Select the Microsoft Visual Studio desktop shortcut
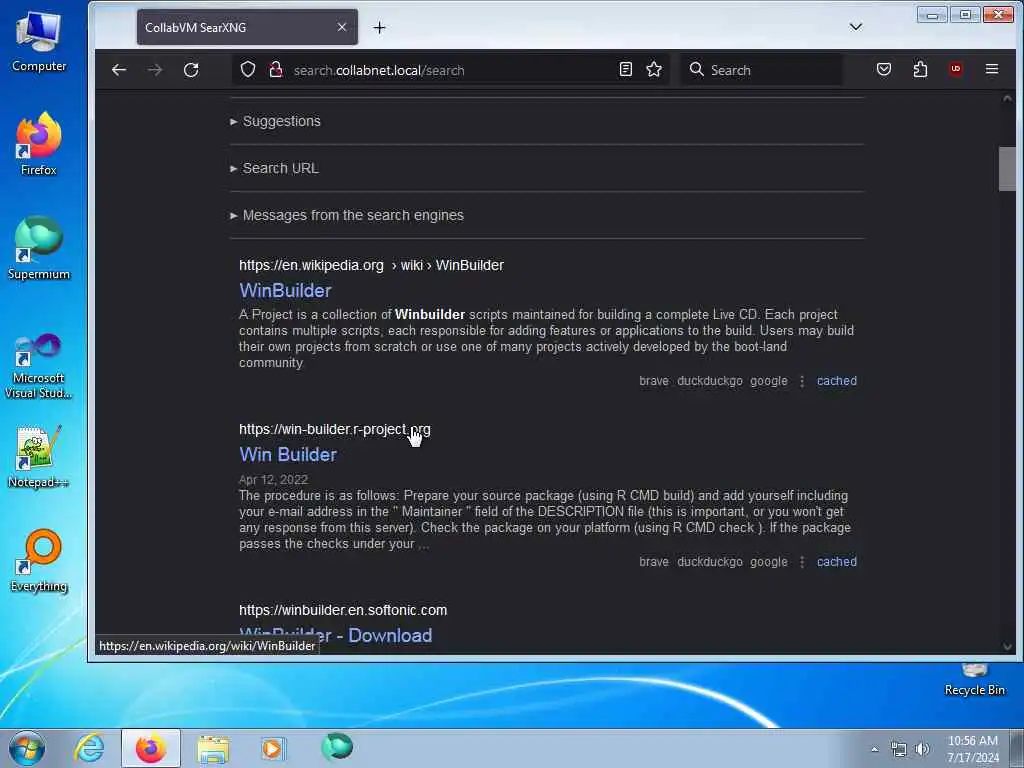Image resolution: width=1024 pixels, height=768 pixels. tap(39, 366)
